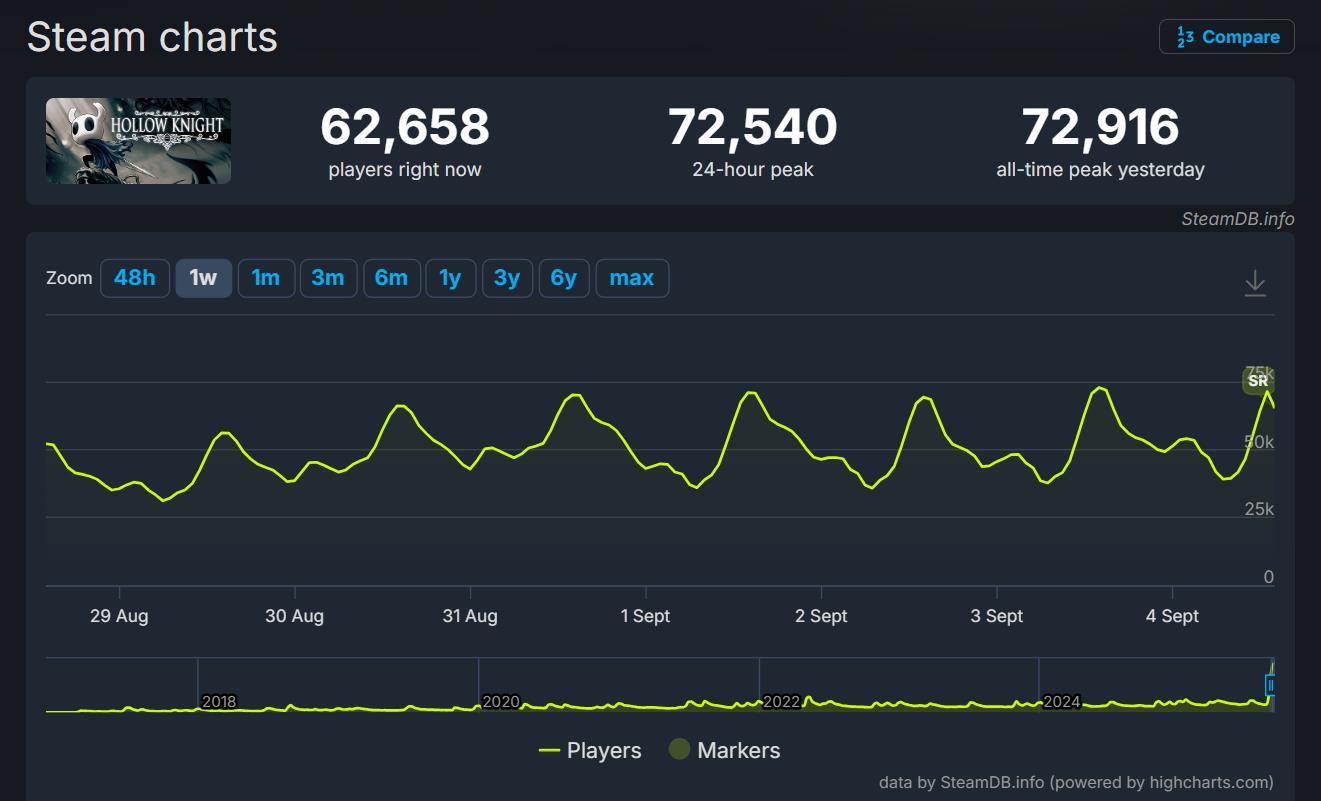Click the italic SteamDB.info watermark
The height and width of the screenshot is (801, 1321).
(x=1237, y=219)
